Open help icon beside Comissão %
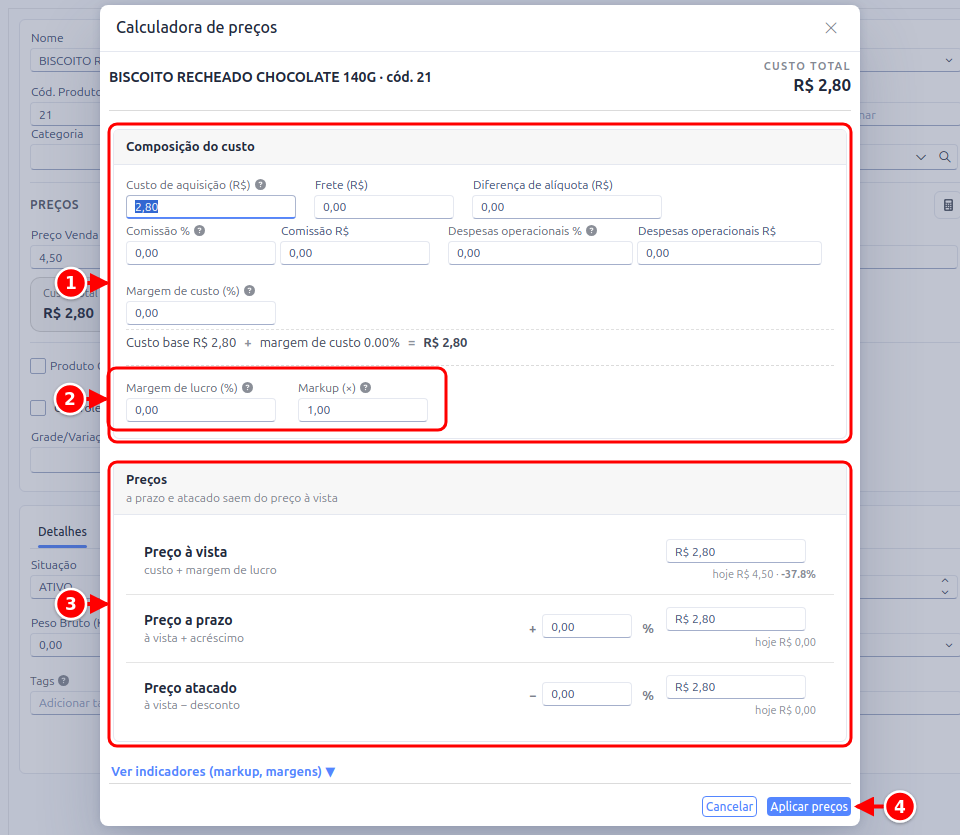This screenshot has width=960, height=835. [x=200, y=231]
